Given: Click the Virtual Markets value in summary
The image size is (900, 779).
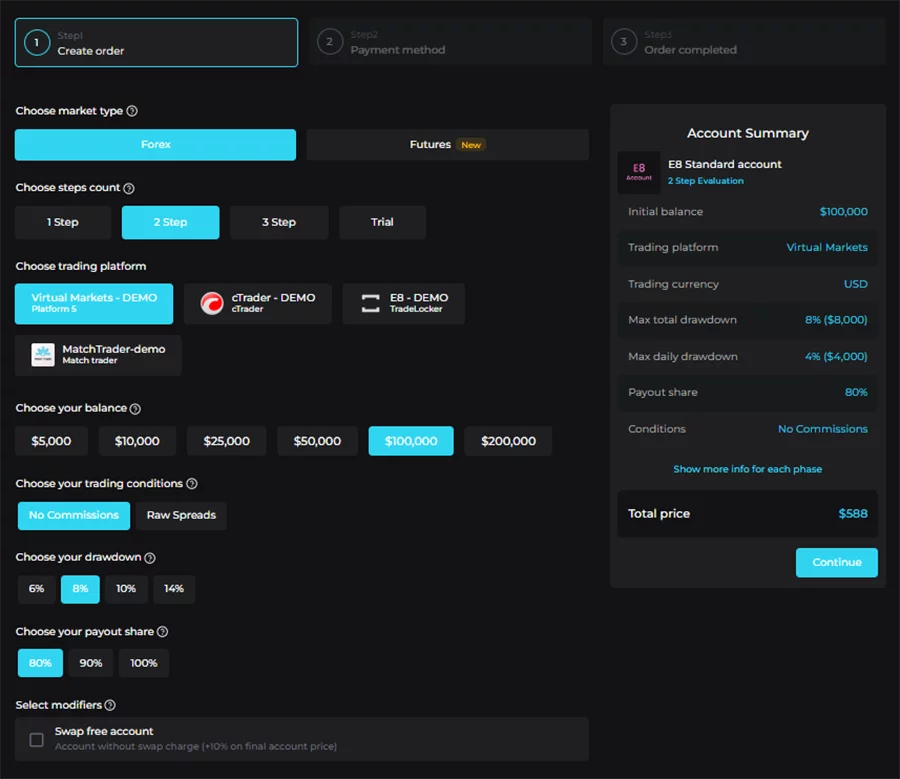Looking at the screenshot, I should point(827,247).
